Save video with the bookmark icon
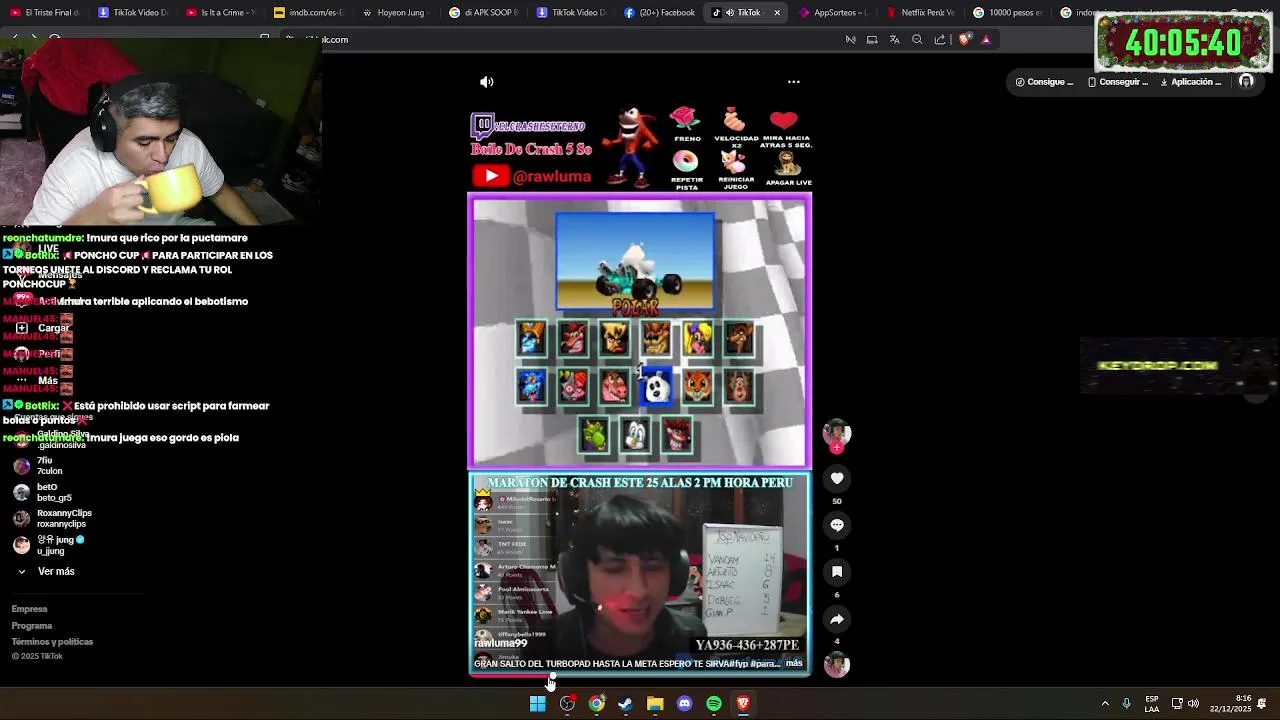Viewport: 1280px width, 720px height. [x=837, y=572]
